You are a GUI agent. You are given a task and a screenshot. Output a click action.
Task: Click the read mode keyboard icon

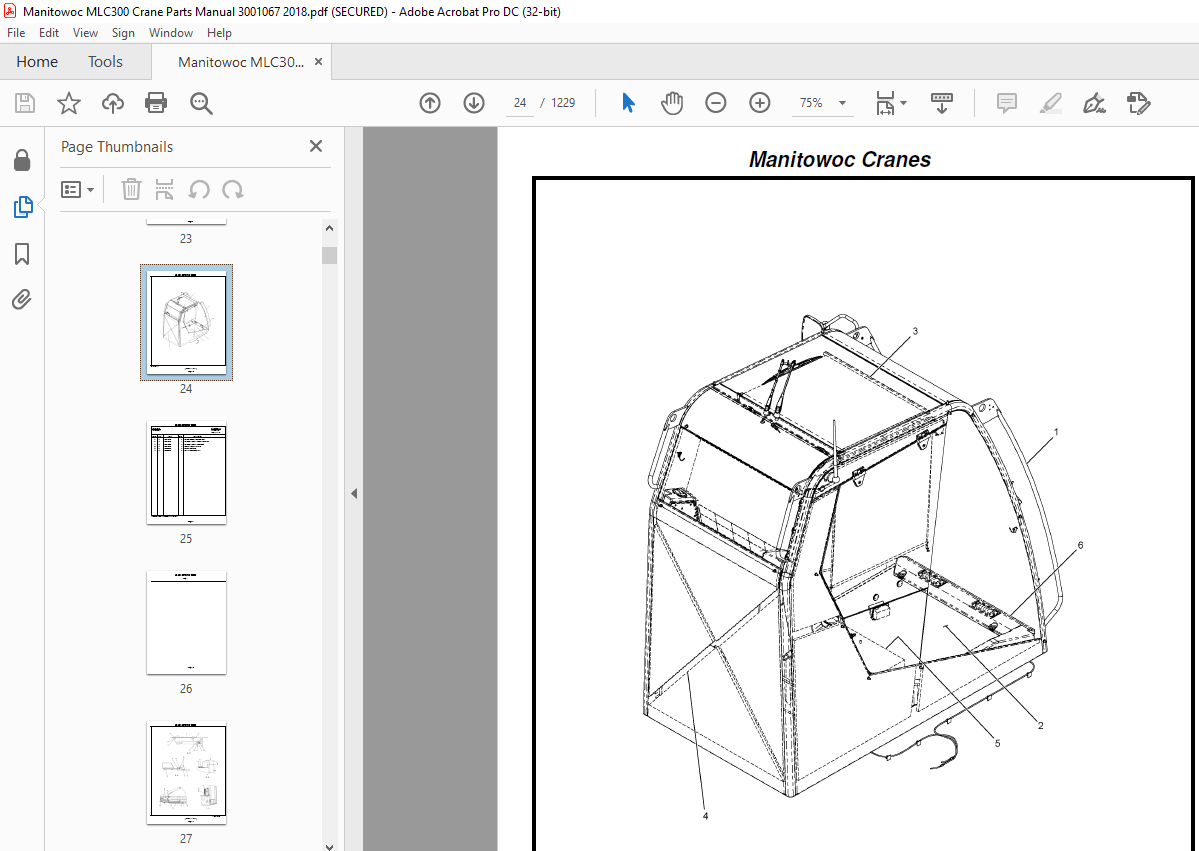coord(942,103)
